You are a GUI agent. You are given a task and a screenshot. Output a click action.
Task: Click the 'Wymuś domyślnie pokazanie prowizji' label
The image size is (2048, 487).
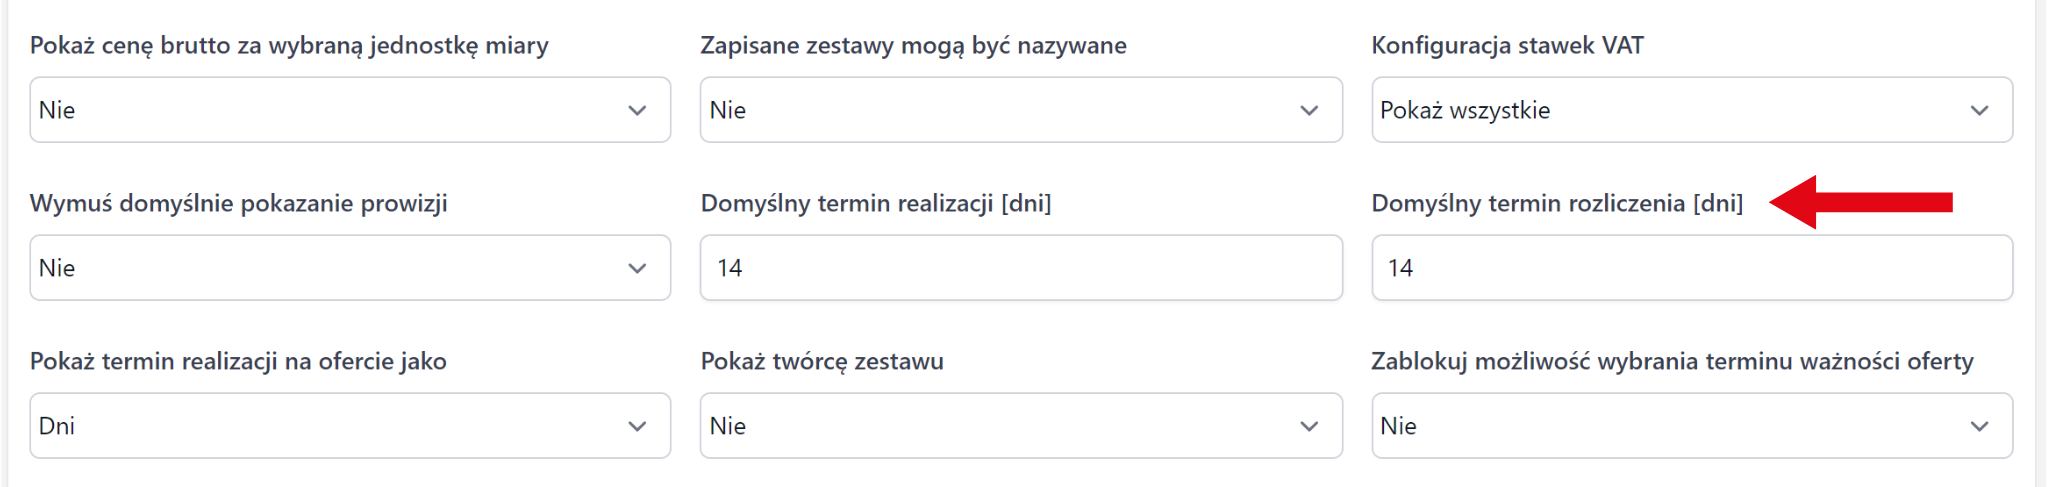click(x=238, y=204)
